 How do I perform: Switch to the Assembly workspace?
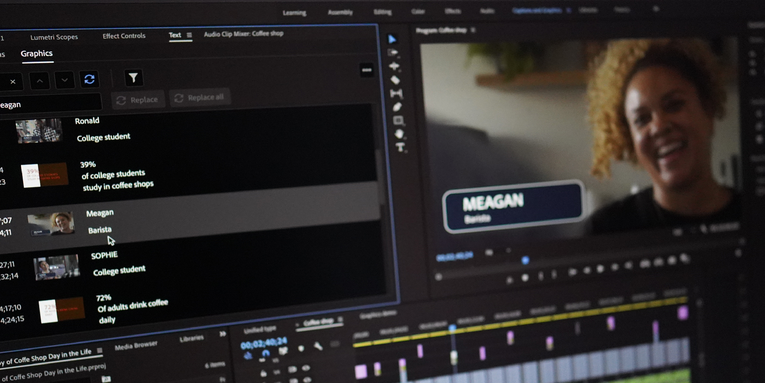coord(340,12)
